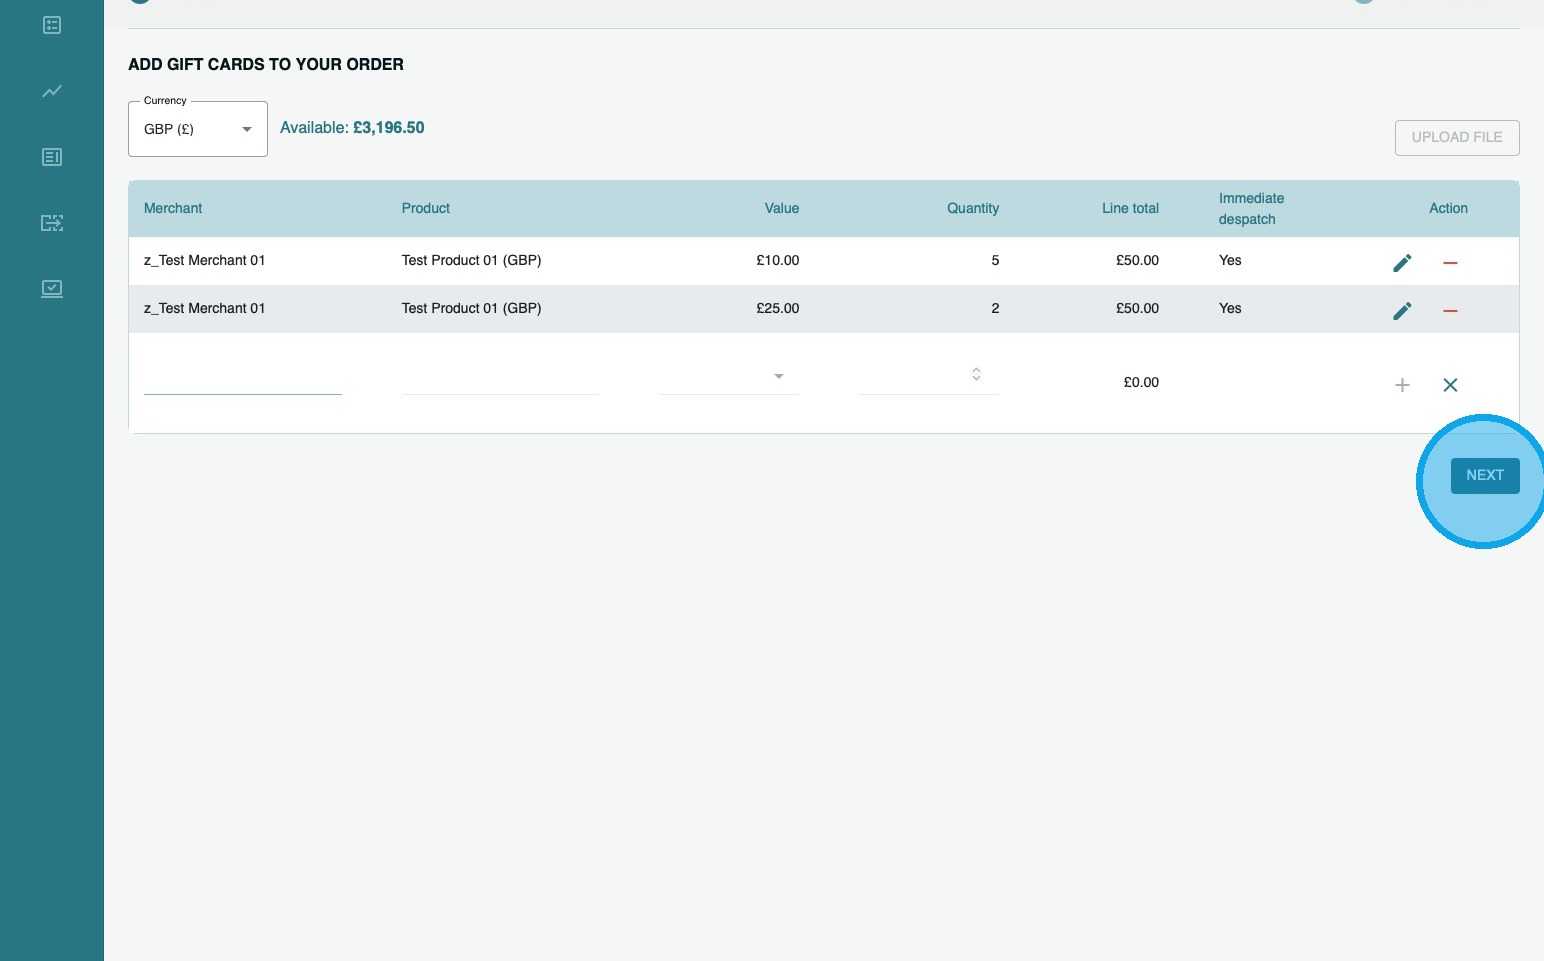The image size is (1544, 961).
Task: Click the quantity 5 cell
Action: coord(995,260)
